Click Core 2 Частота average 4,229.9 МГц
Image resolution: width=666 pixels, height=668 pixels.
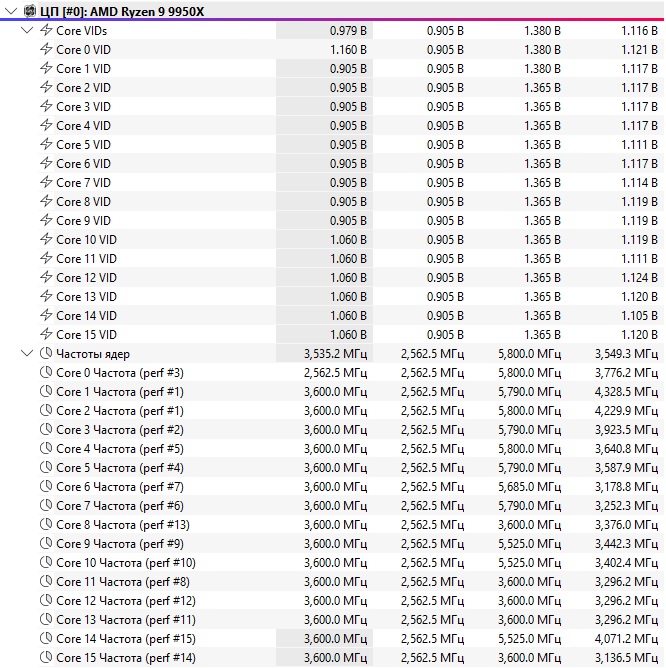point(626,411)
